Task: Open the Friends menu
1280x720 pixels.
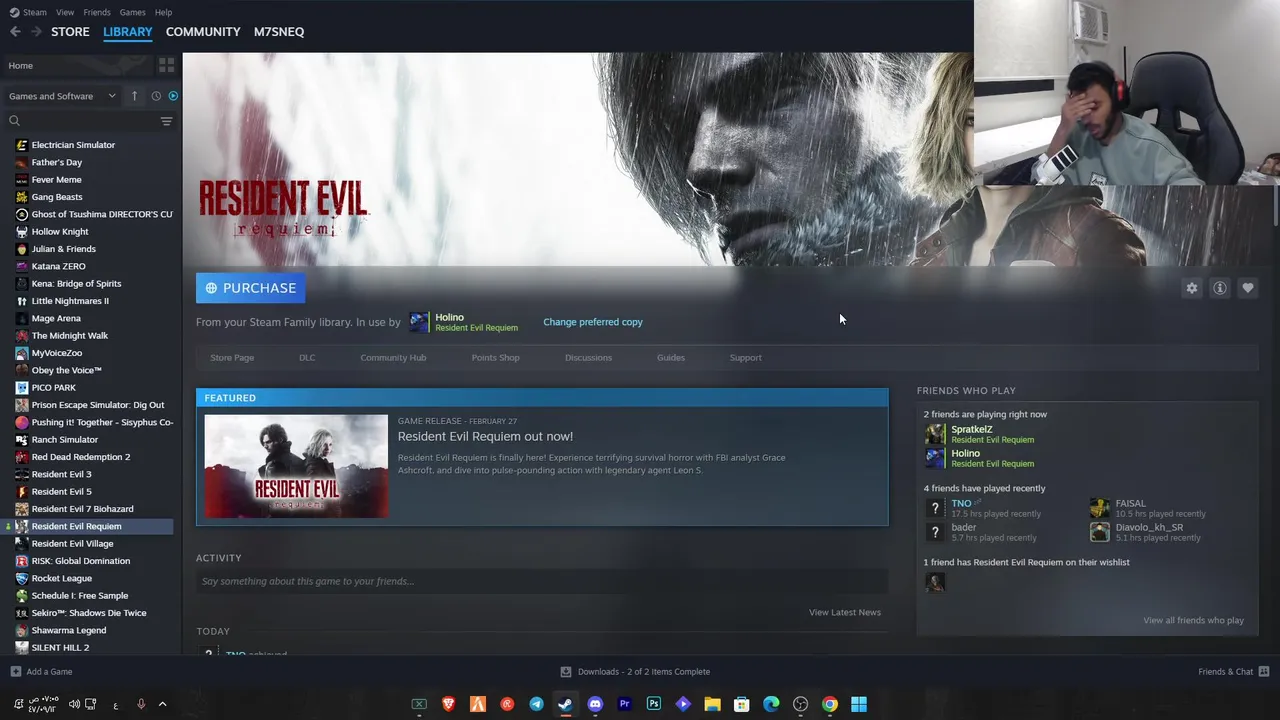Action: pyautogui.click(x=97, y=12)
